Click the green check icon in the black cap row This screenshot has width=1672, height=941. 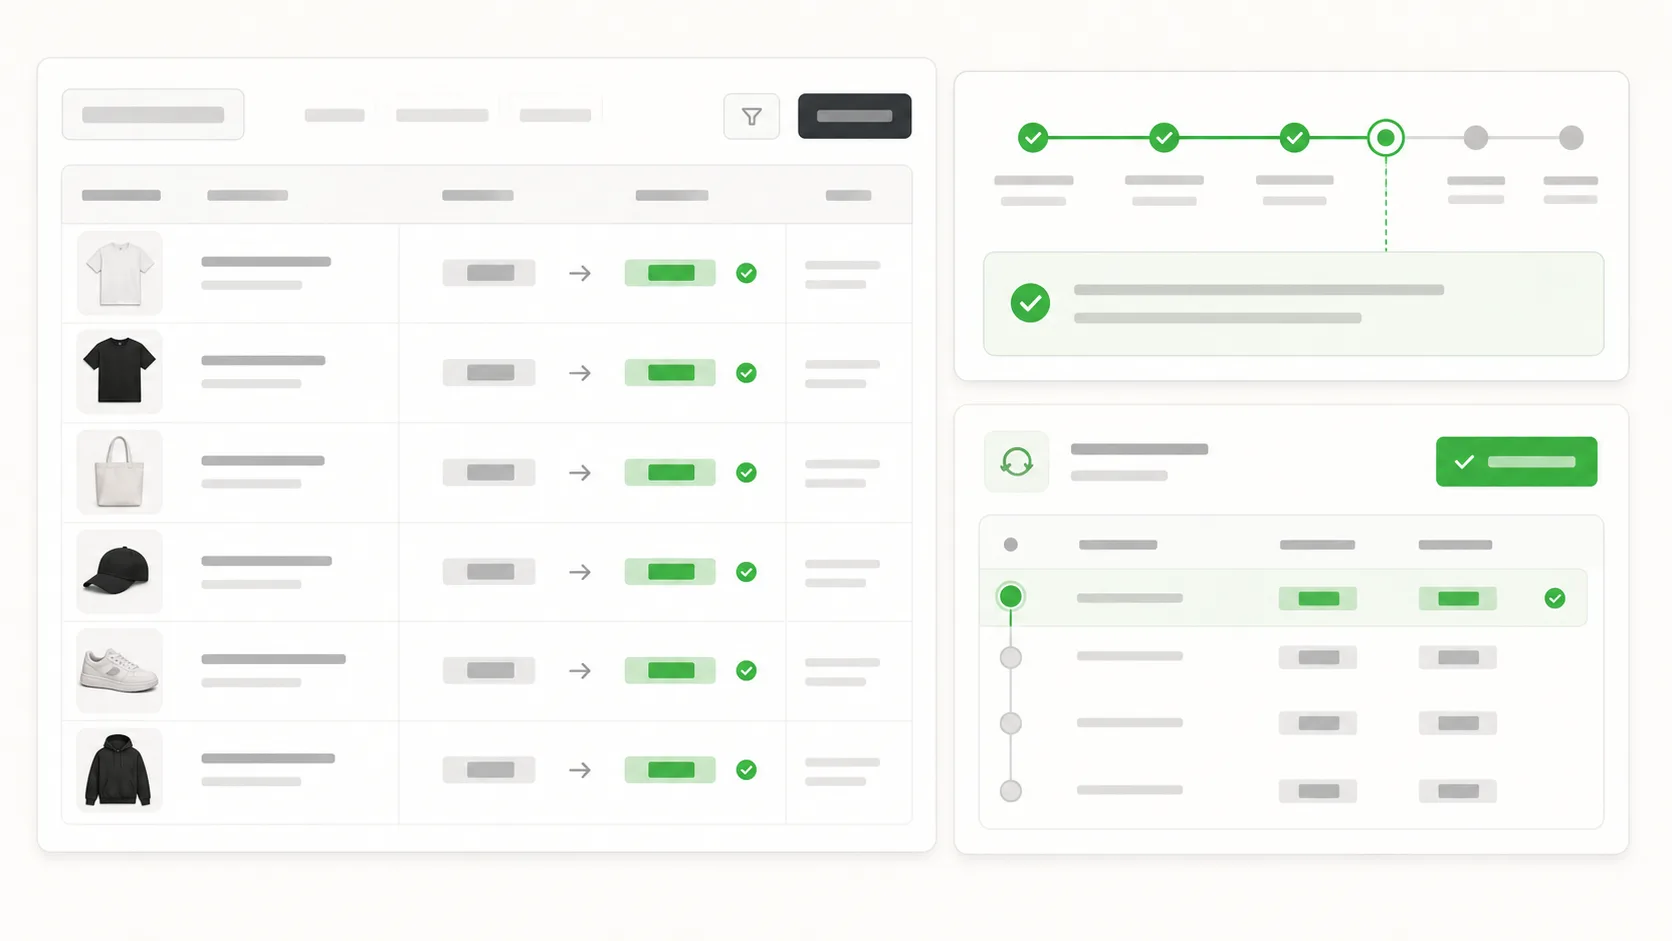[x=746, y=572]
